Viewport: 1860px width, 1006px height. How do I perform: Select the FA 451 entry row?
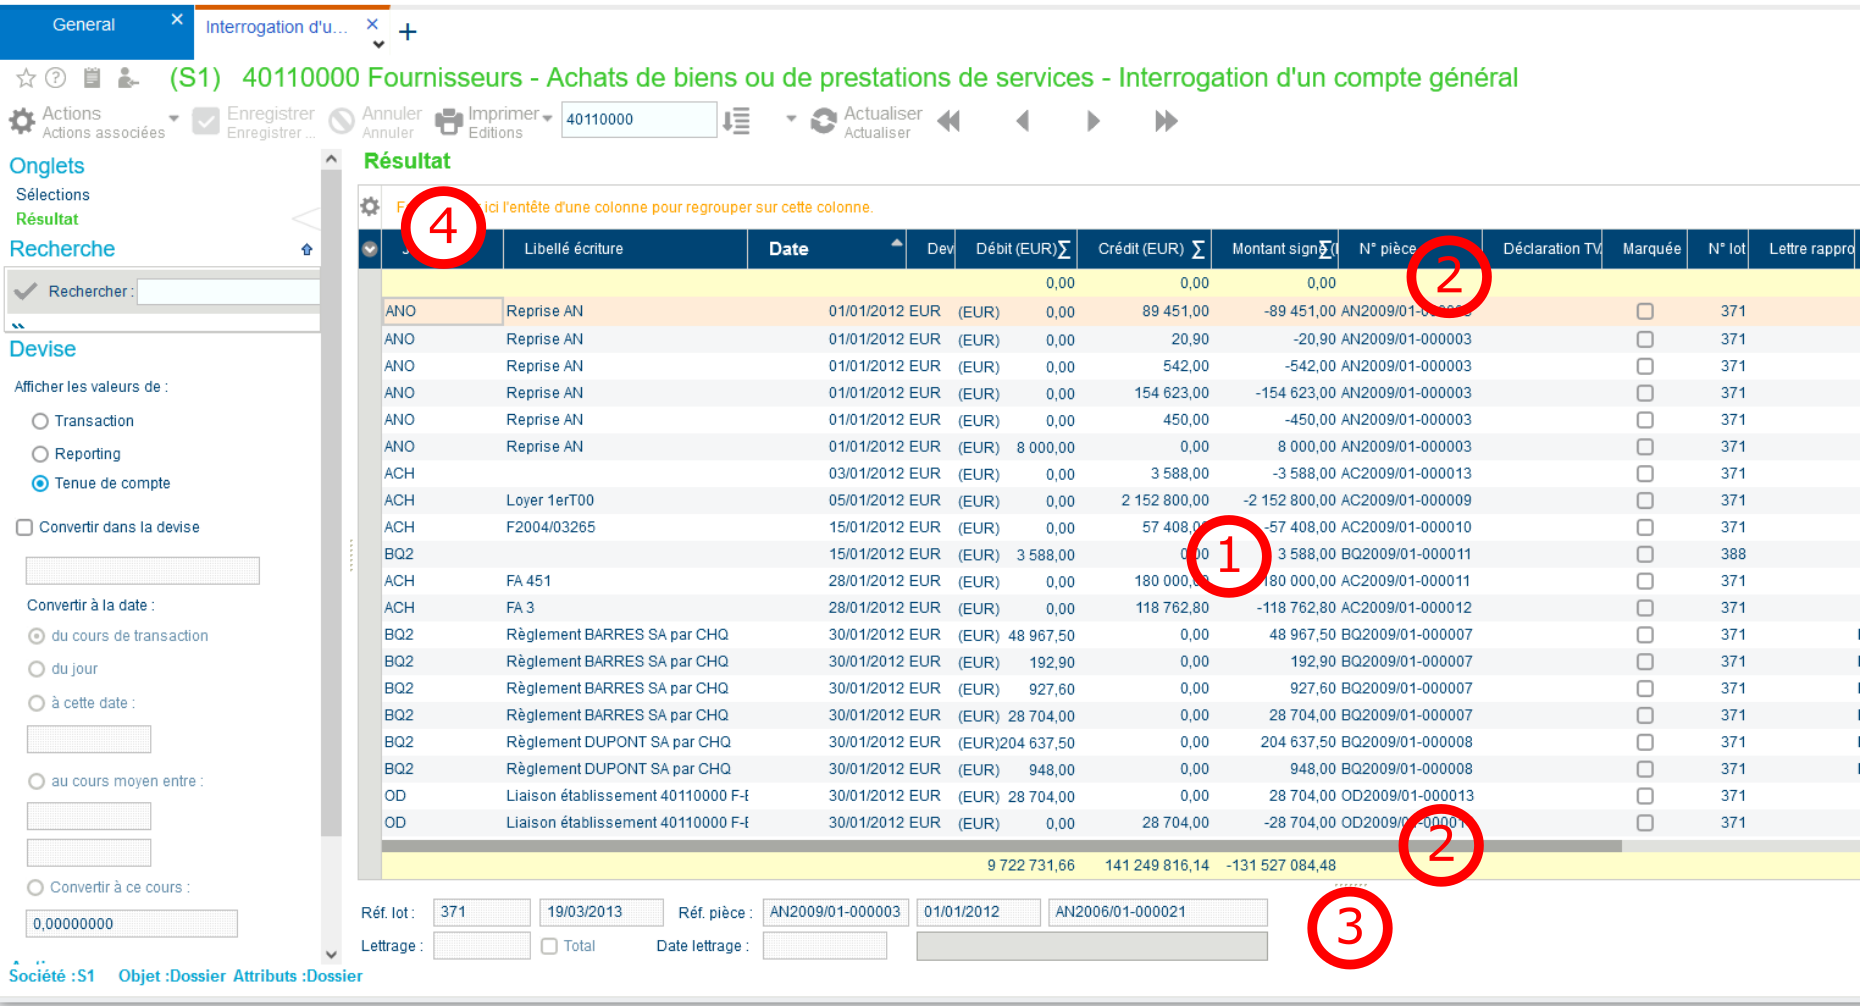pyautogui.click(x=1120, y=581)
